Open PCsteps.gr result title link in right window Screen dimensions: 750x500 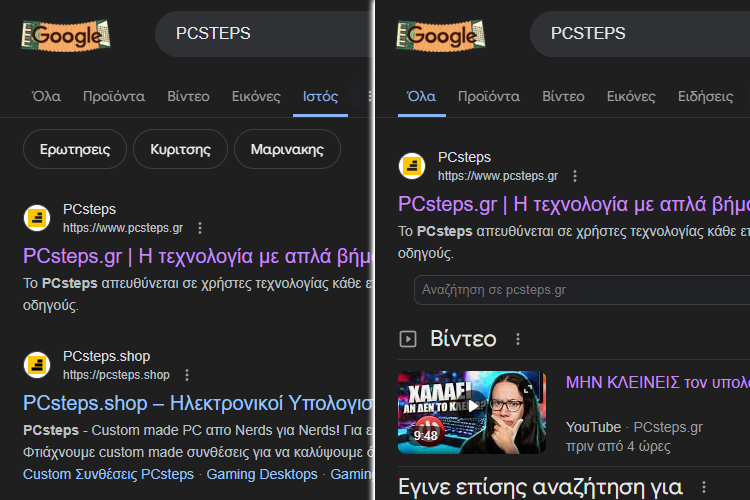573,204
